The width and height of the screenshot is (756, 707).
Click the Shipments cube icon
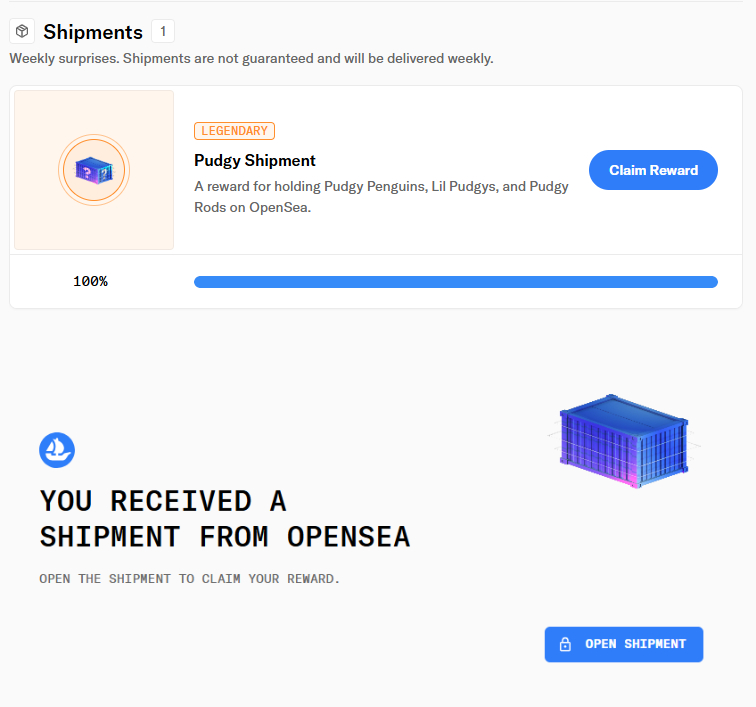22,31
